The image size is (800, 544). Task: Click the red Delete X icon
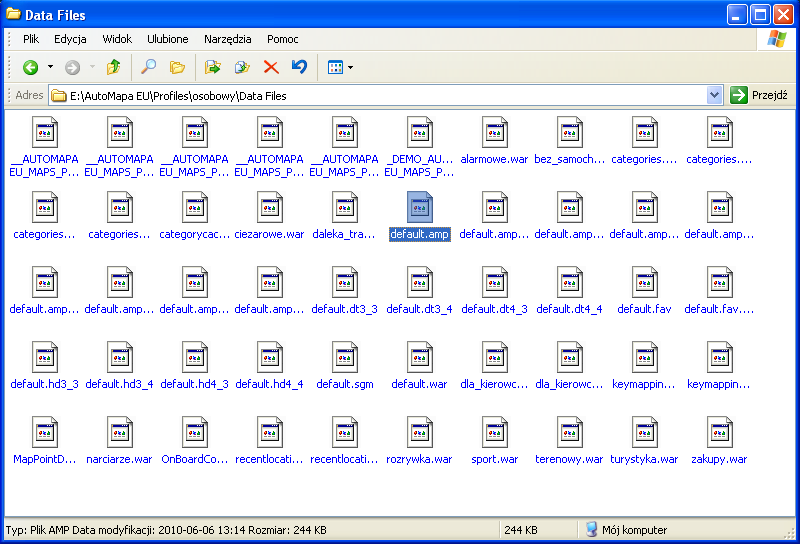point(270,67)
